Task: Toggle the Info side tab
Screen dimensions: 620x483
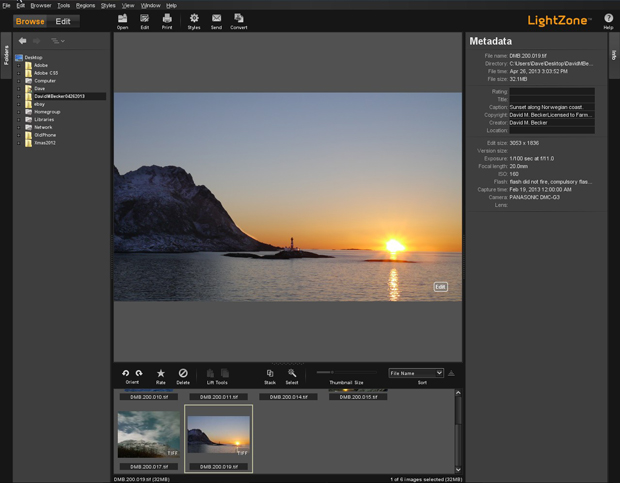Action: (614, 55)
